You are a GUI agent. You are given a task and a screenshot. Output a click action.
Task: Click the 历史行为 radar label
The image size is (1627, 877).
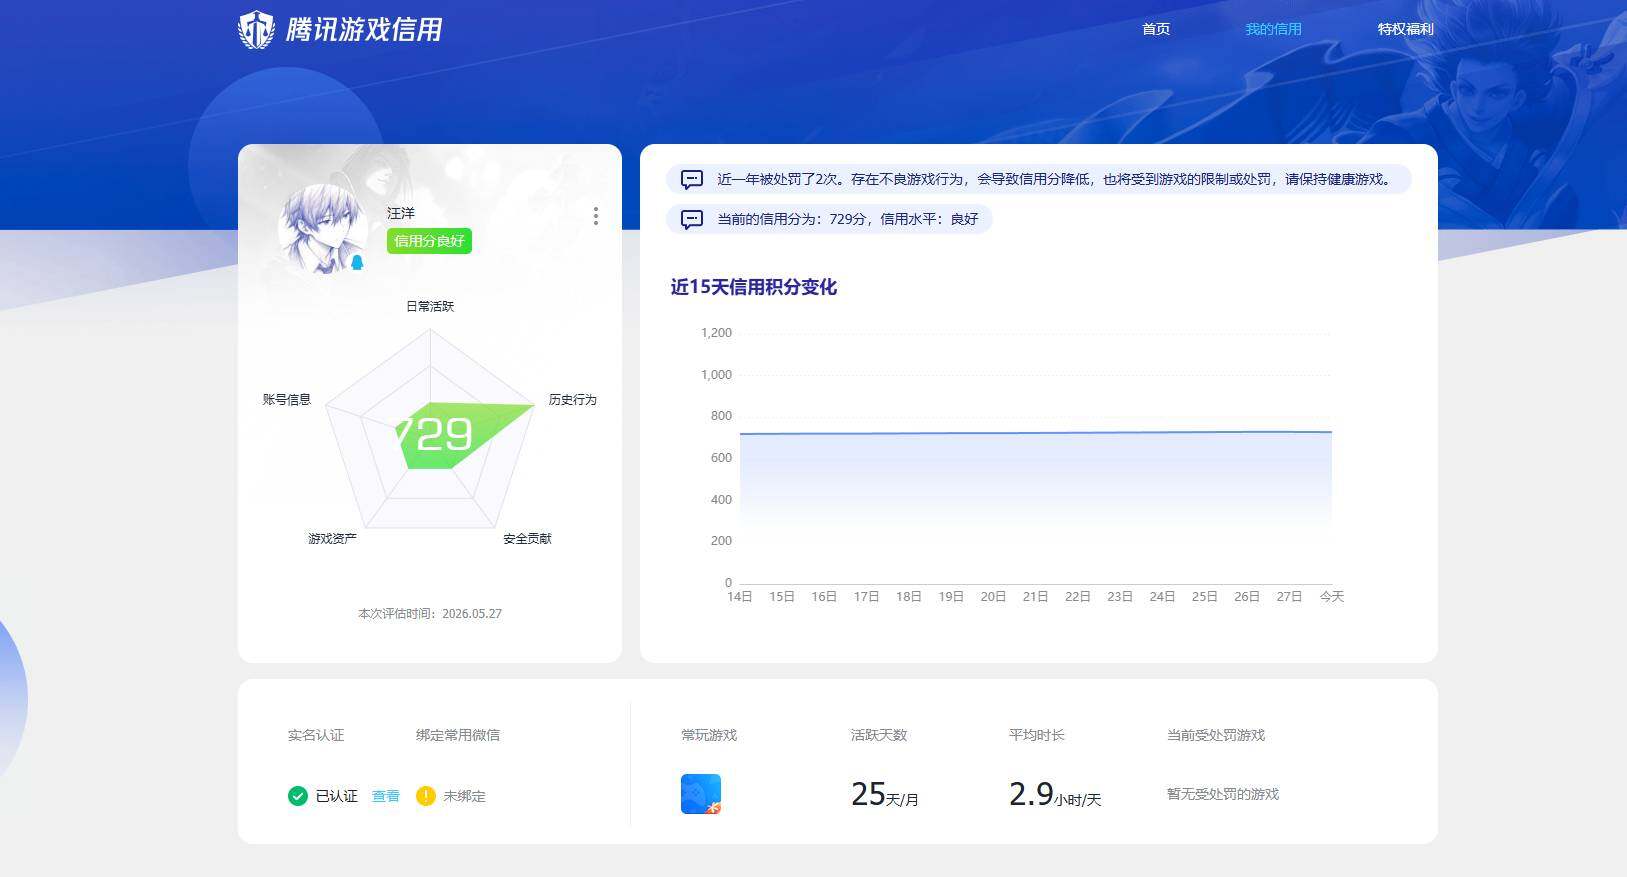(572, 399)
